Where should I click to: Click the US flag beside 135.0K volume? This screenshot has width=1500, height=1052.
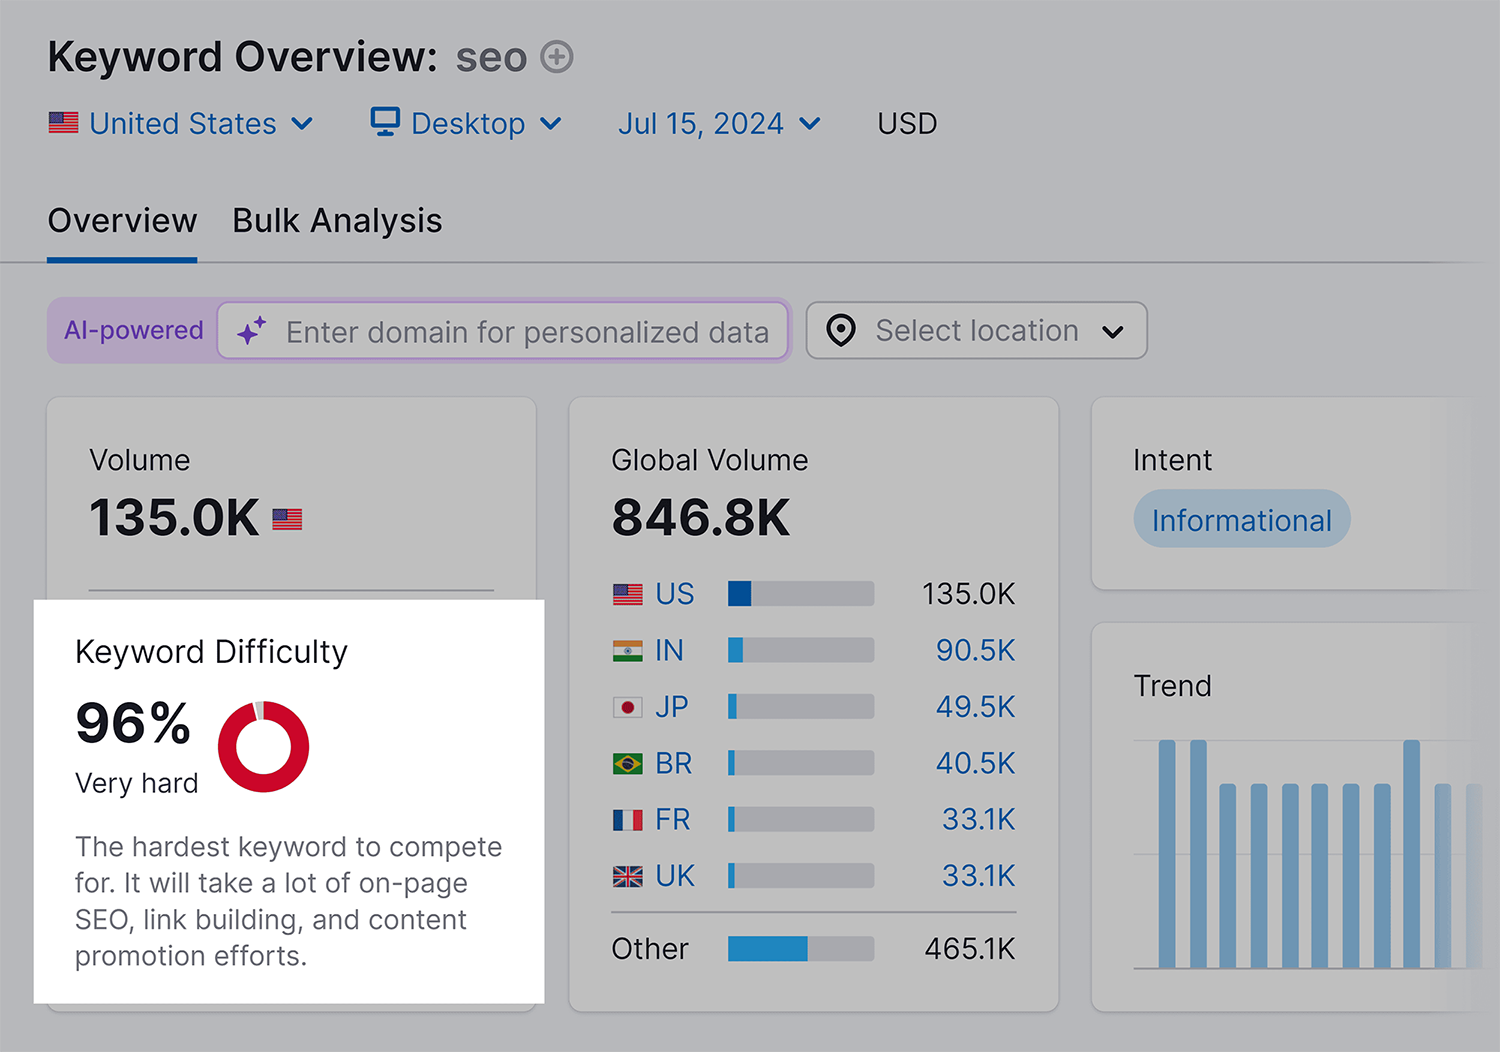287,519
